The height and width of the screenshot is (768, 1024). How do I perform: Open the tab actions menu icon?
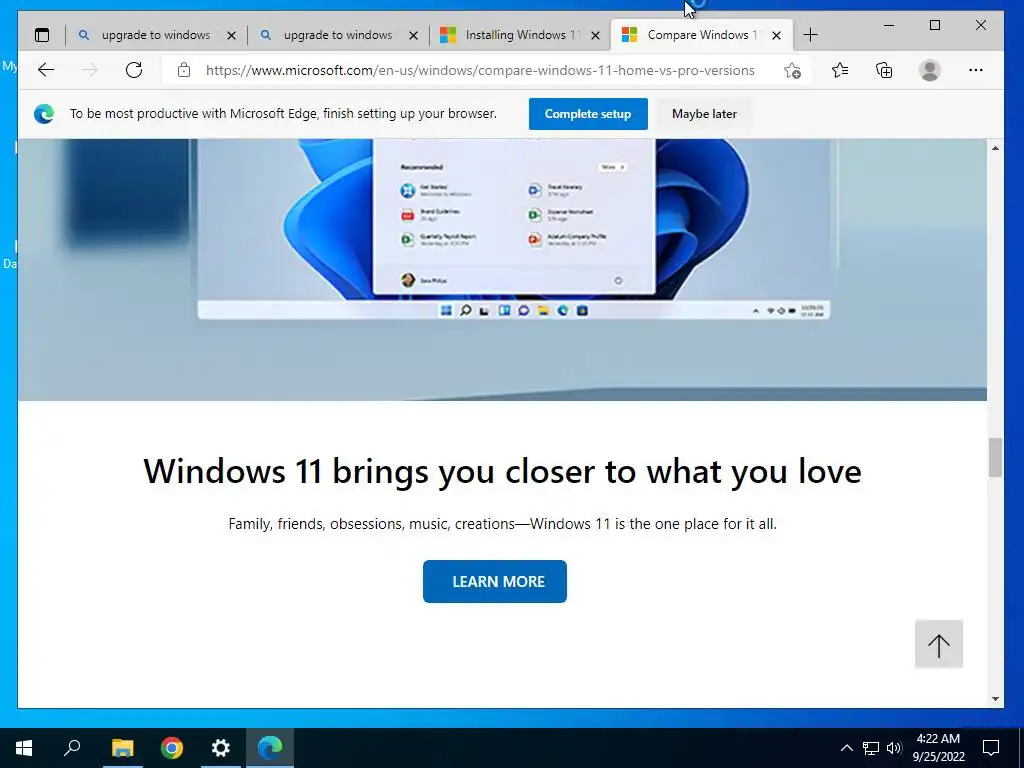click(x=42, y=35)
